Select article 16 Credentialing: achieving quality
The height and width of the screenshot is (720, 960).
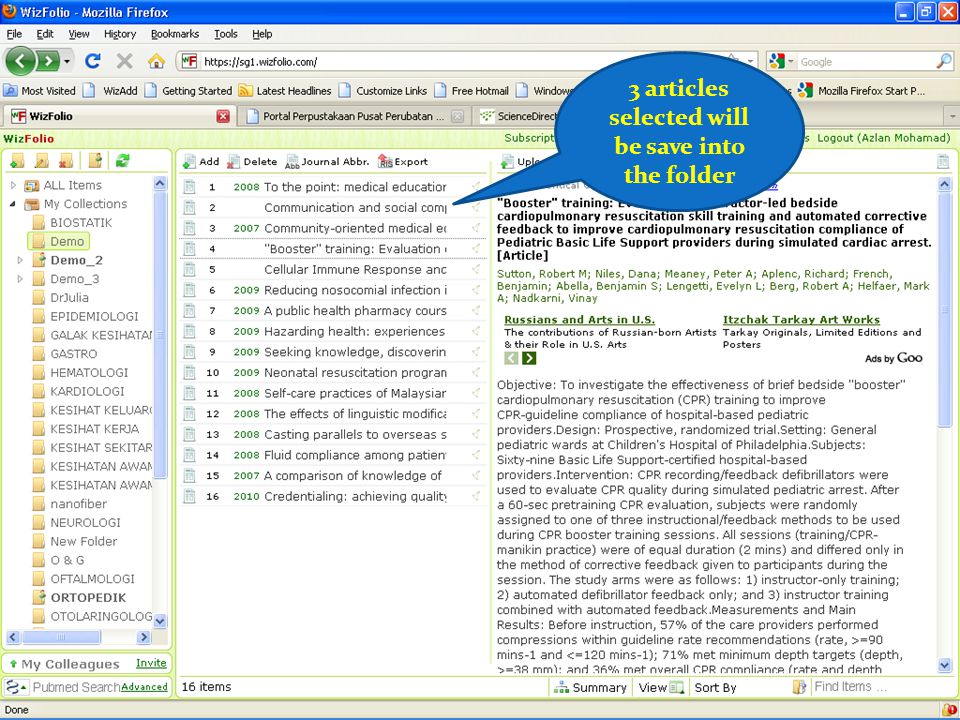(332, 496)
